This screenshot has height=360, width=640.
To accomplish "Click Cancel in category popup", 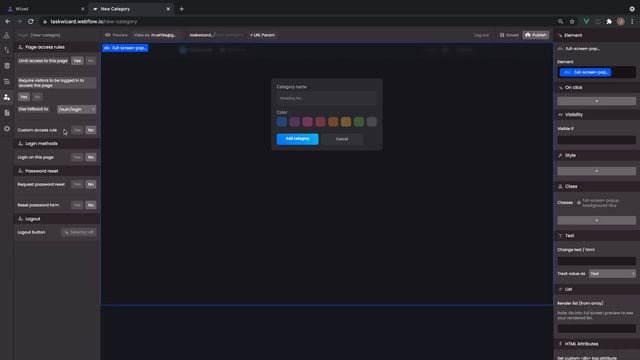I will pos(342,139).
